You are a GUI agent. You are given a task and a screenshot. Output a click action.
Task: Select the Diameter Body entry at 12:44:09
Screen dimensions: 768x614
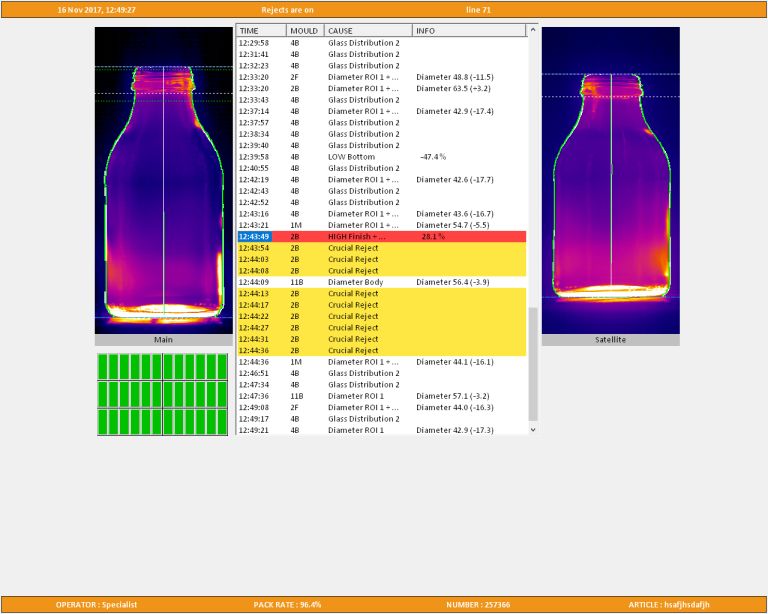tap(380, 282)
